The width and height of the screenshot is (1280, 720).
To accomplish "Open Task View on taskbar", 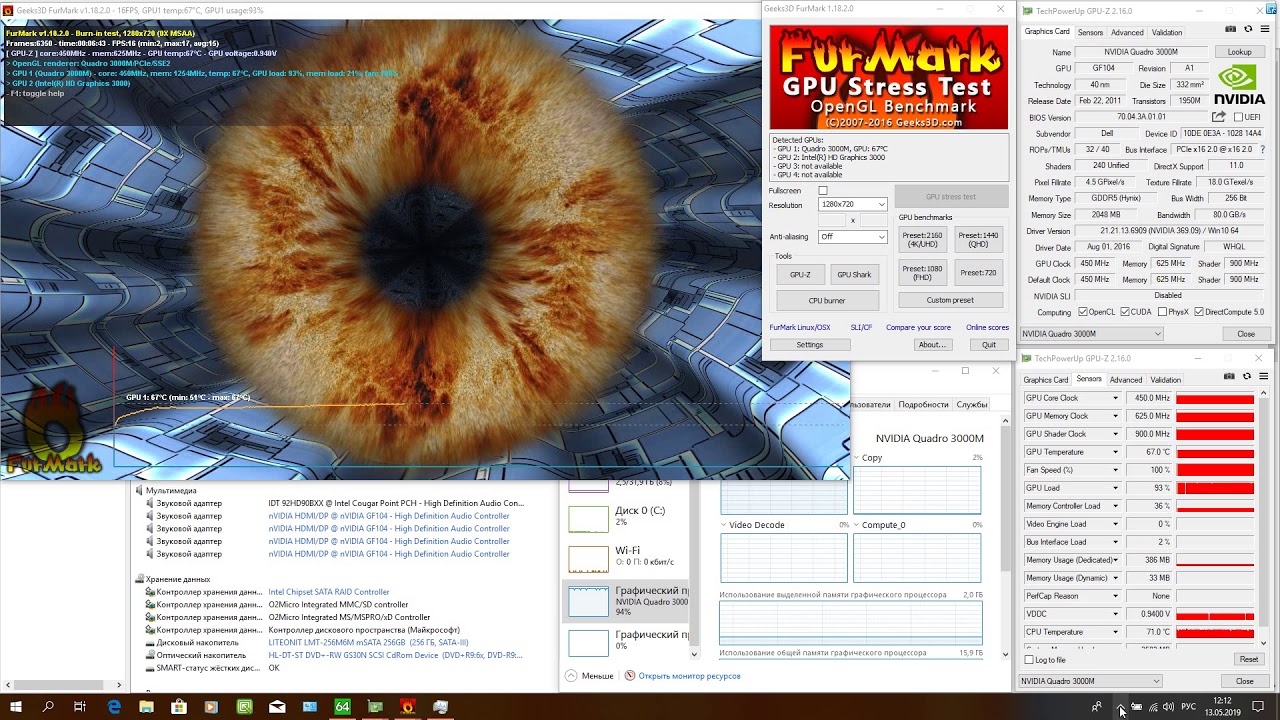I will pyautogui.click(x=80, y=707).
